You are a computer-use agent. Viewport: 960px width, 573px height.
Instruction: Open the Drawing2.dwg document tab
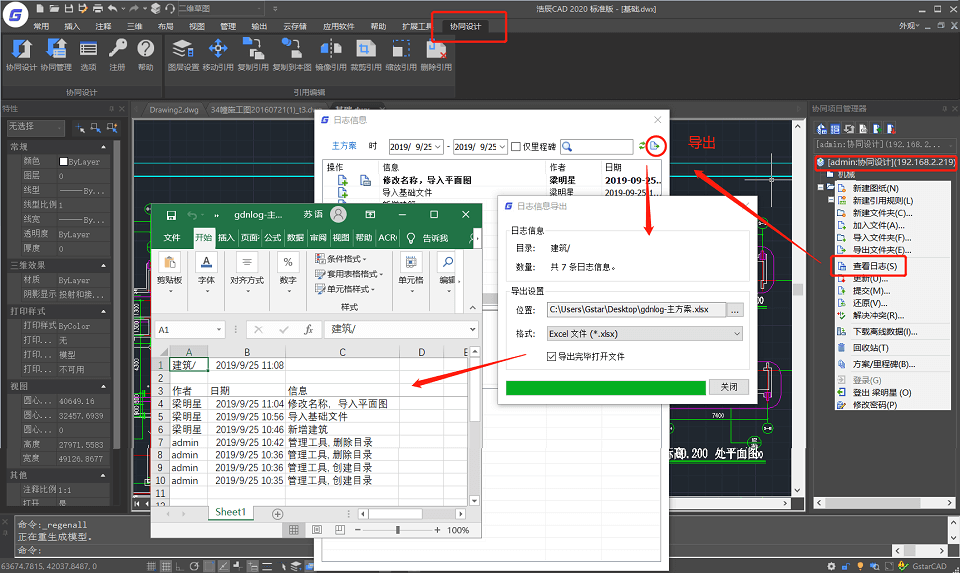tap(174, 110)
